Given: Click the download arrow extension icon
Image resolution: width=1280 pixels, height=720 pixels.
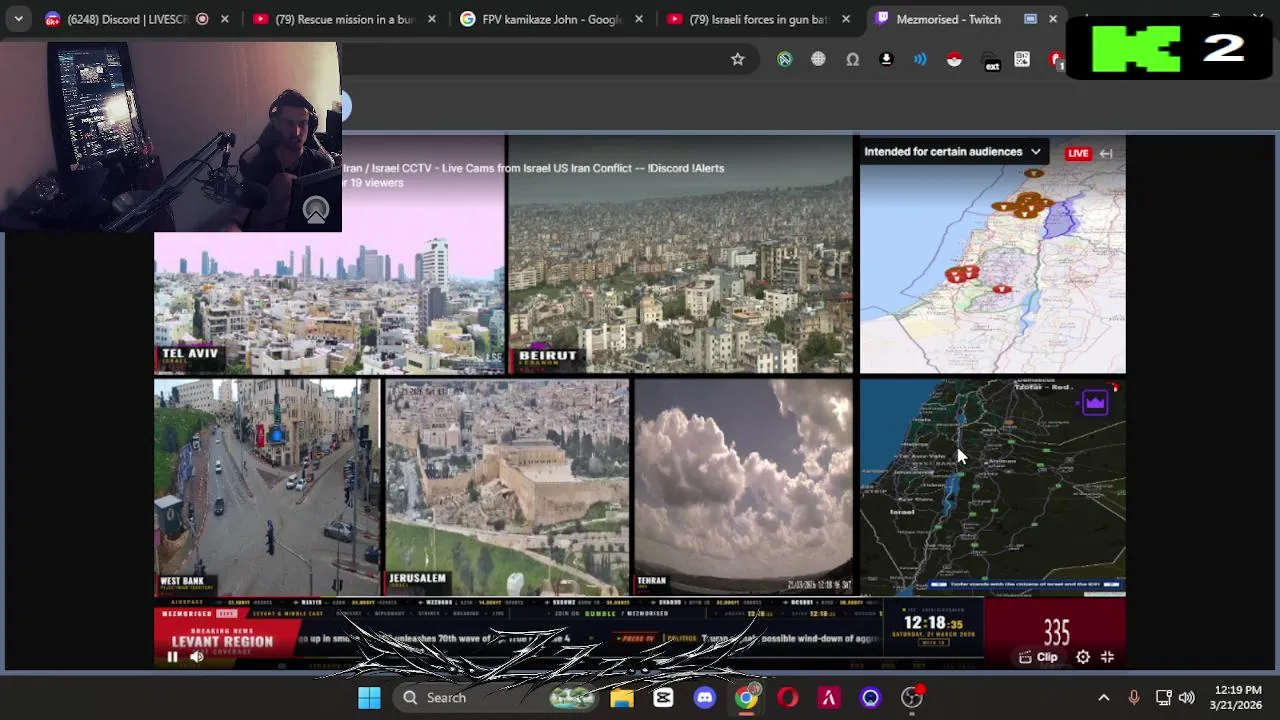Looking at the screenshot, I should tap(886, 60).
